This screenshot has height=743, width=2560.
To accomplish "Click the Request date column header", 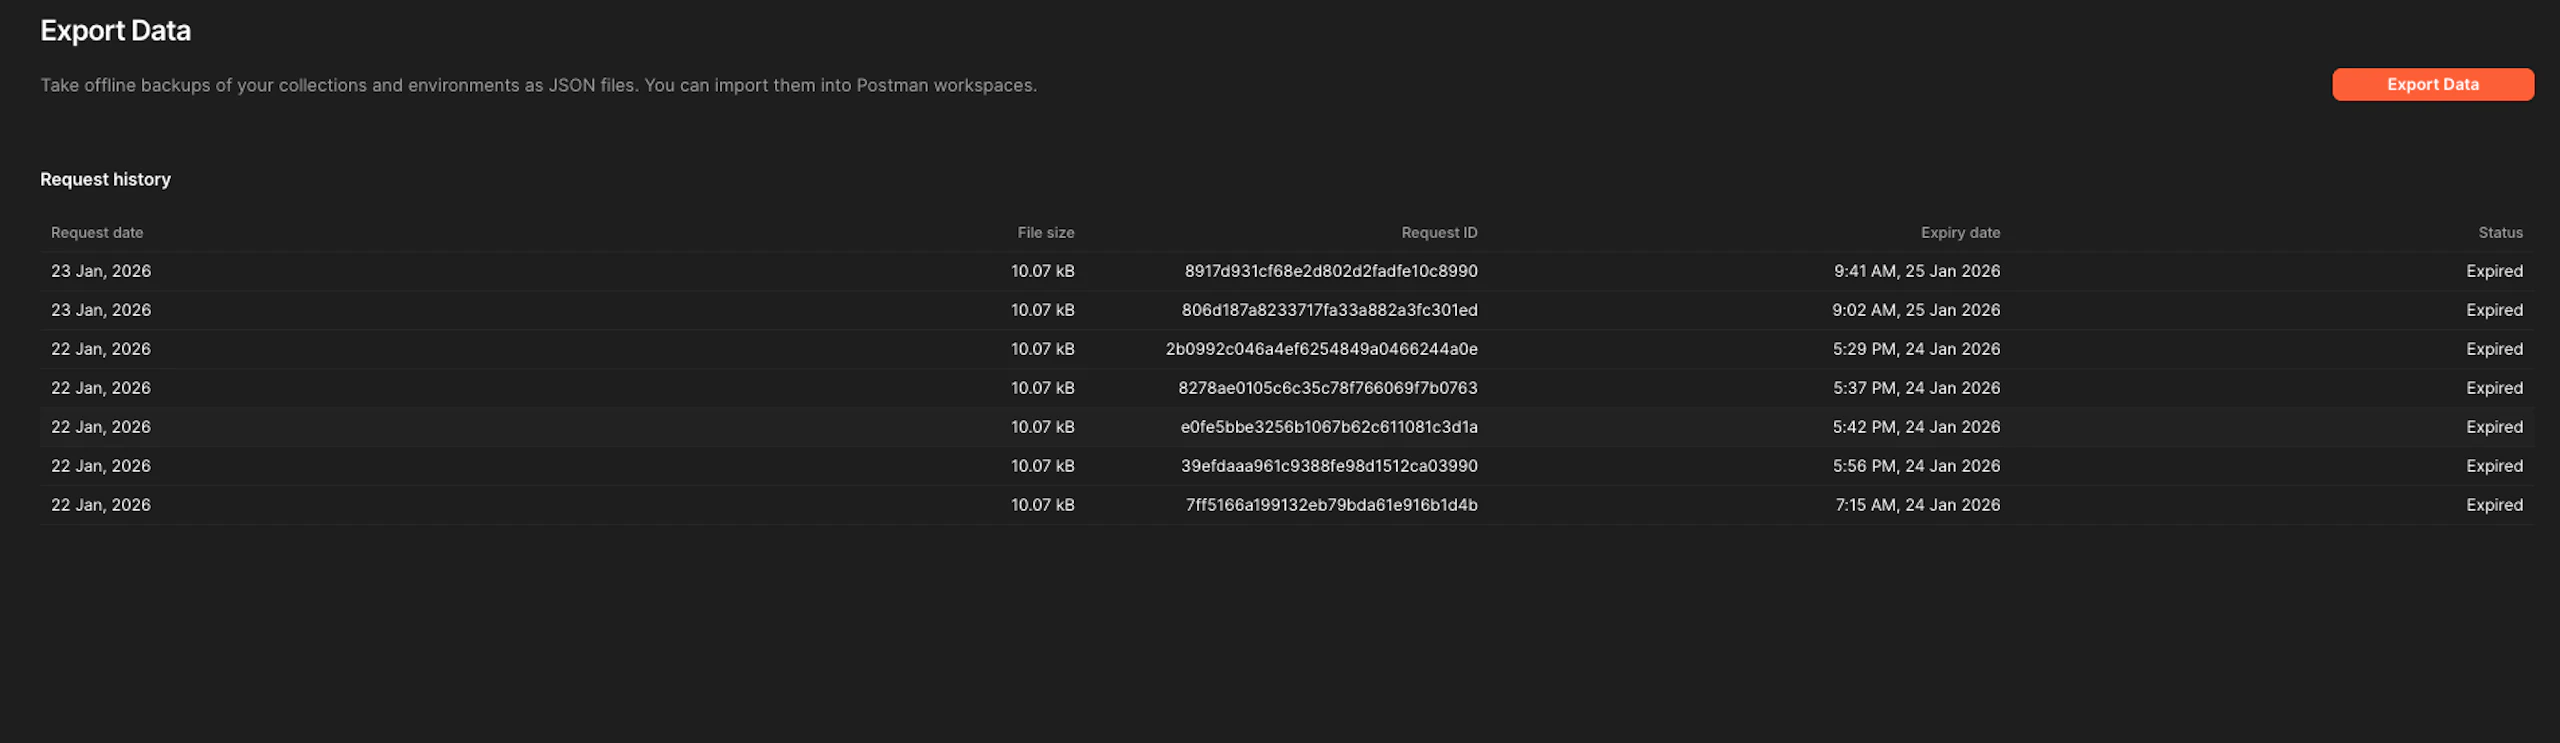I will [97, 233].
